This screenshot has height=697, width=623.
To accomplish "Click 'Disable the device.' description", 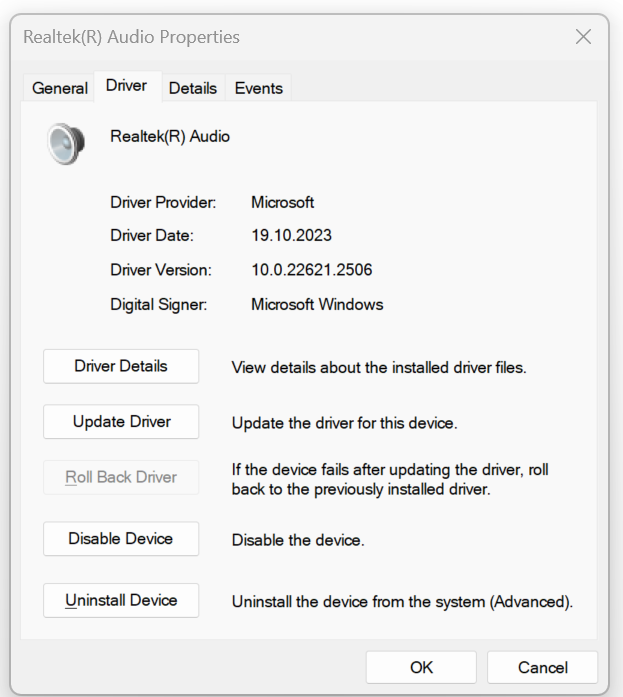I will (x=298, y=540).
